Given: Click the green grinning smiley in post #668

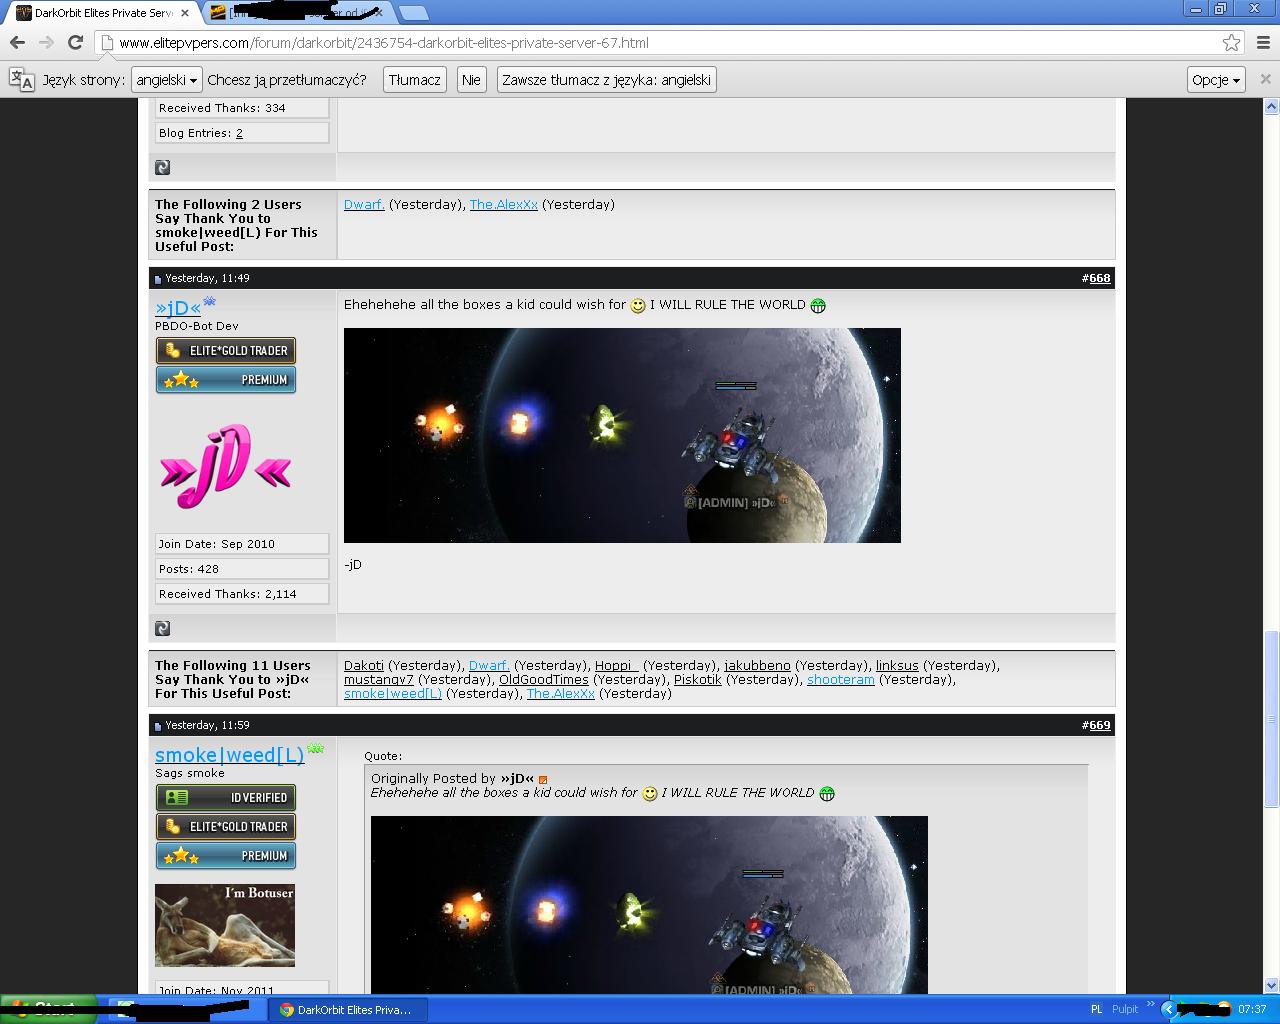Looking at the screenshot, I should click(x=818, y=306).
